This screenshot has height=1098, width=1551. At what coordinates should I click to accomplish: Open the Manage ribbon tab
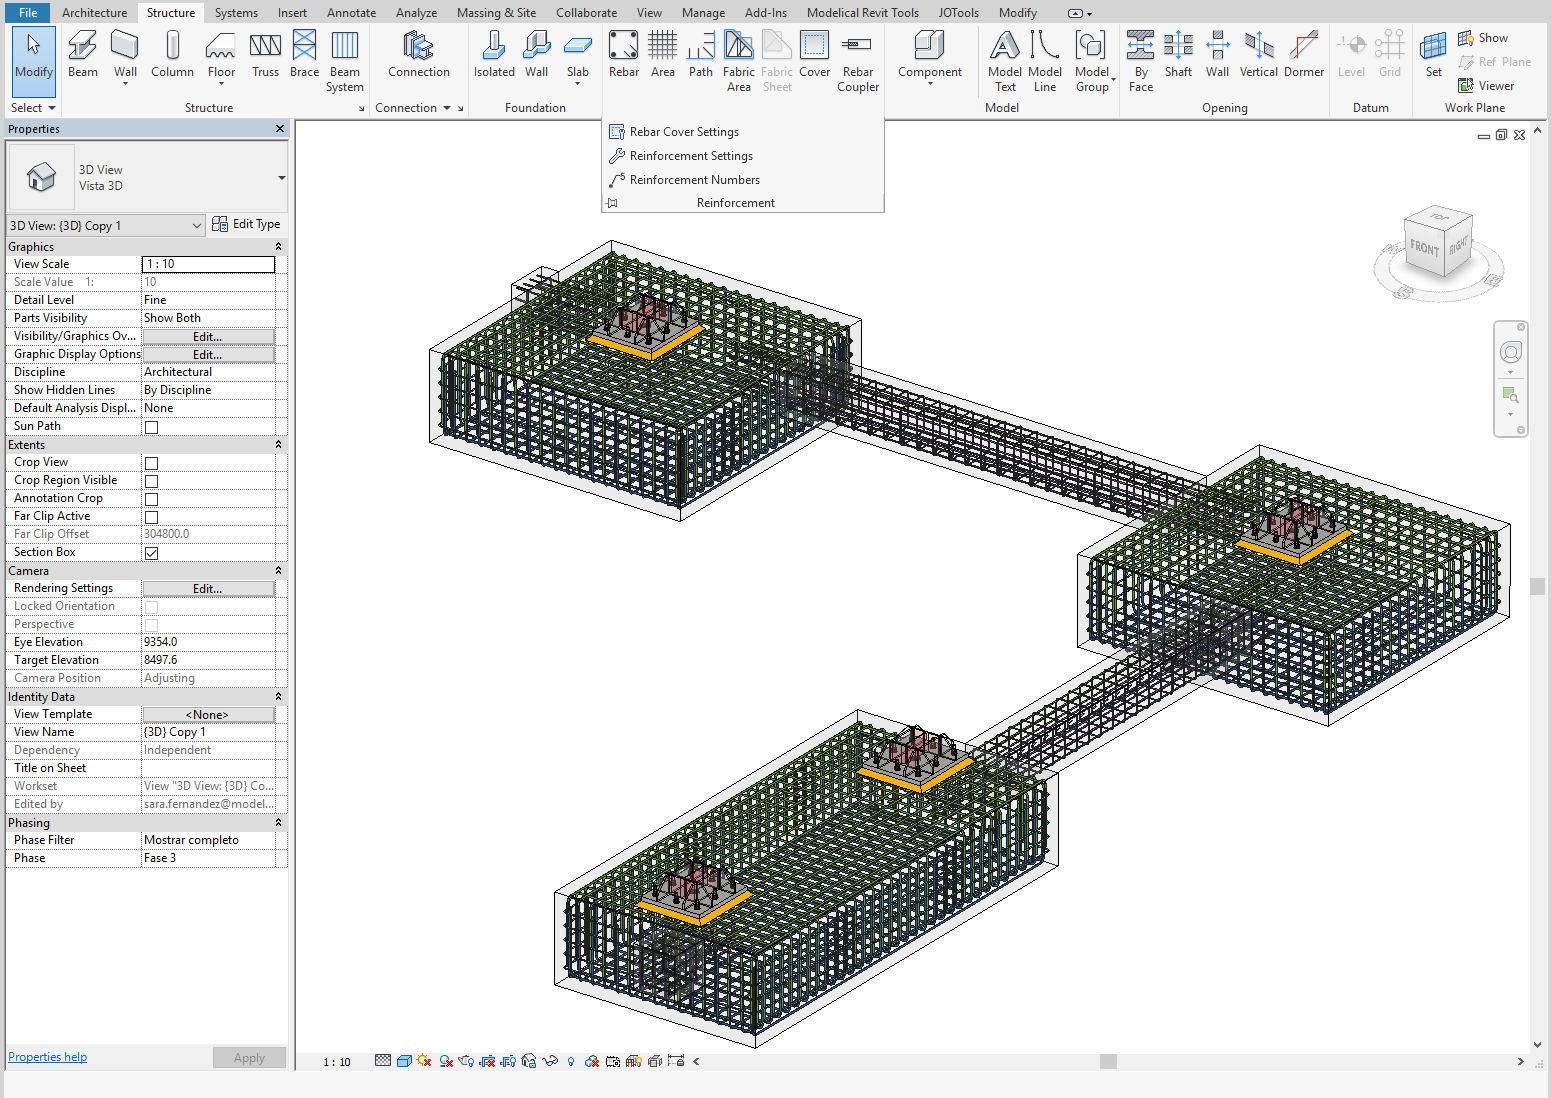(703, 13)
